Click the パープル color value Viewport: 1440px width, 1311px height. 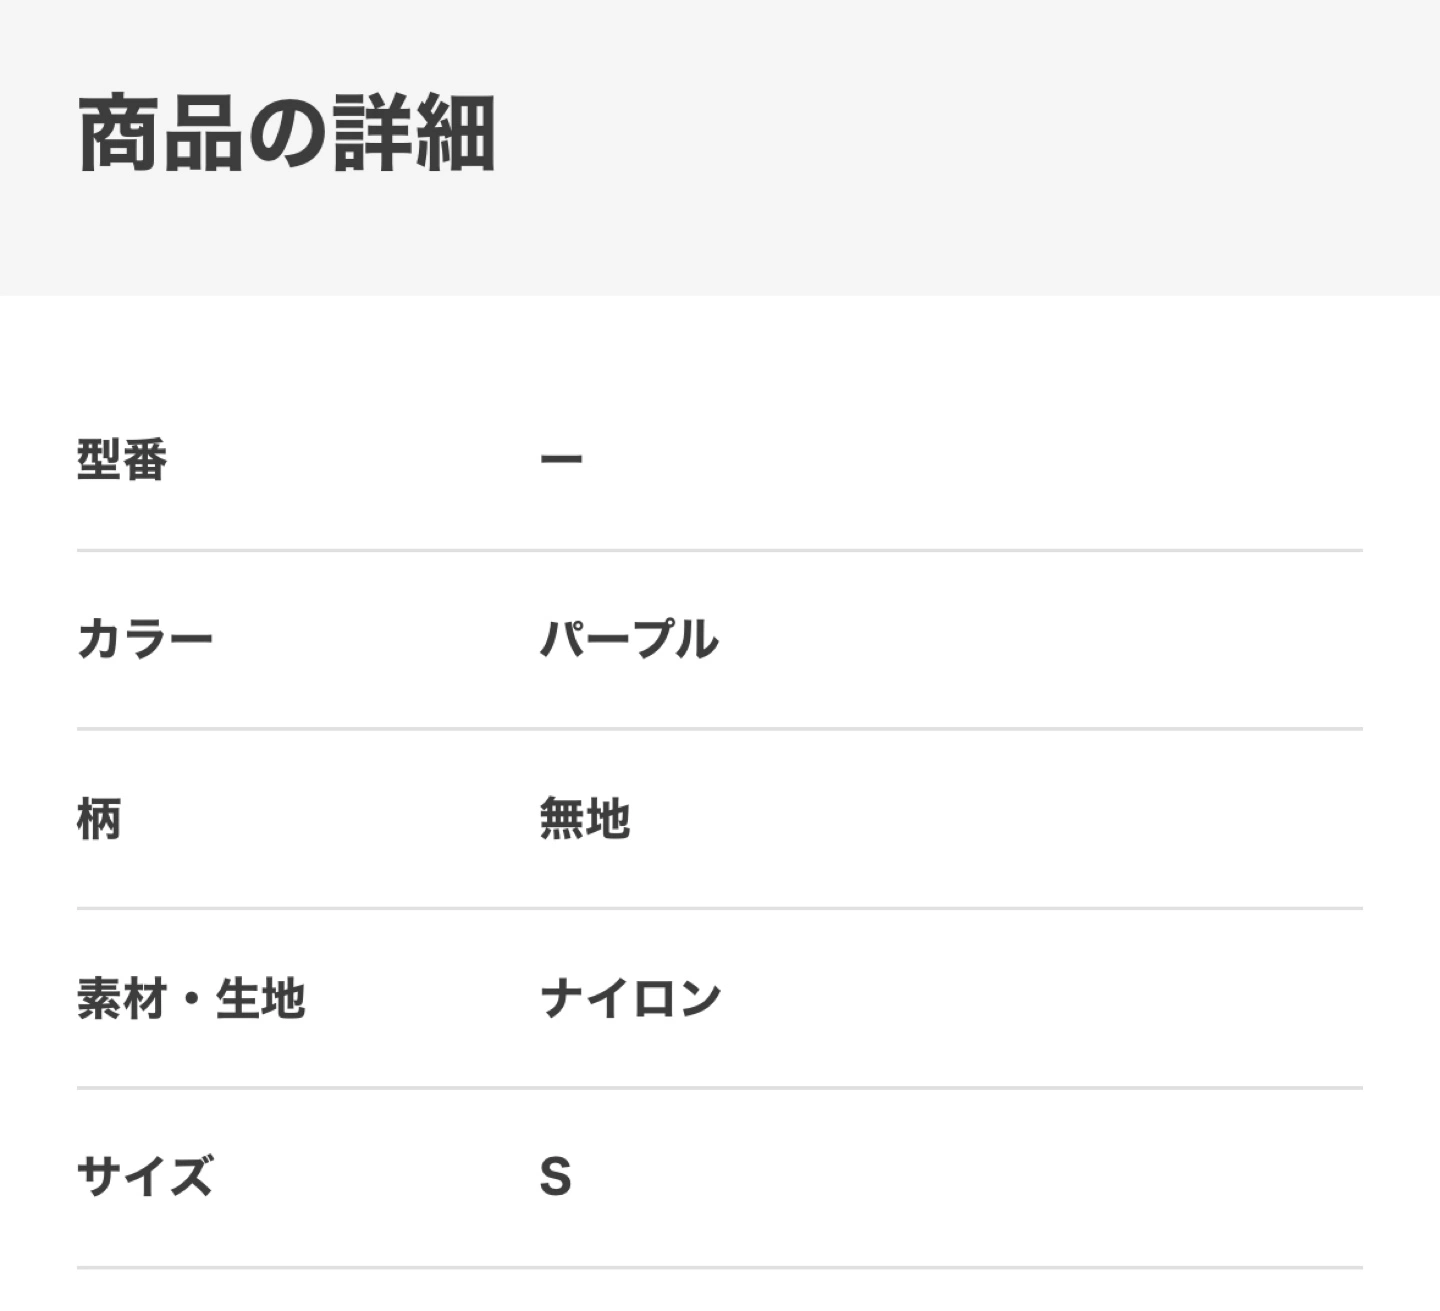click(629, 639)
